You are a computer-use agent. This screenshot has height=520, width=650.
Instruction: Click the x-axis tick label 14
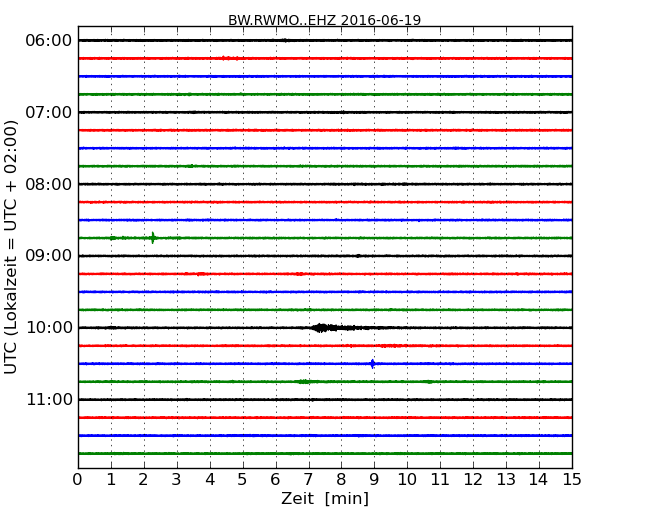point(539,479)
